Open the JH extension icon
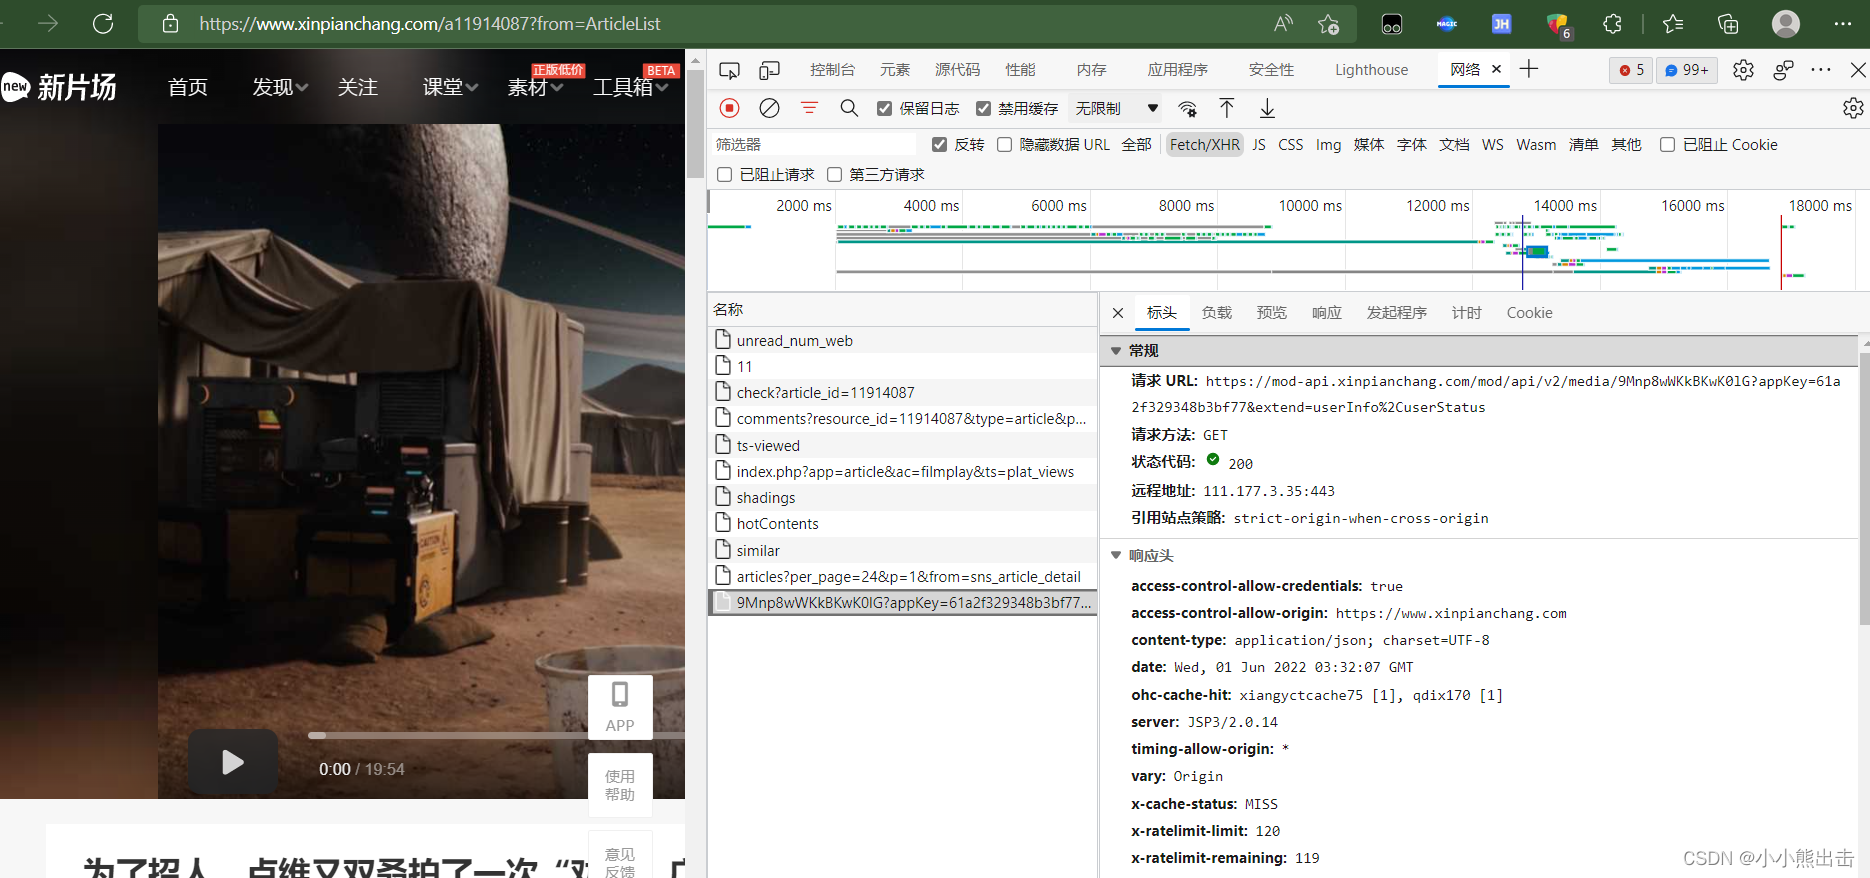Viewport: 1870px width, 878px height. tap(1501, 24)
